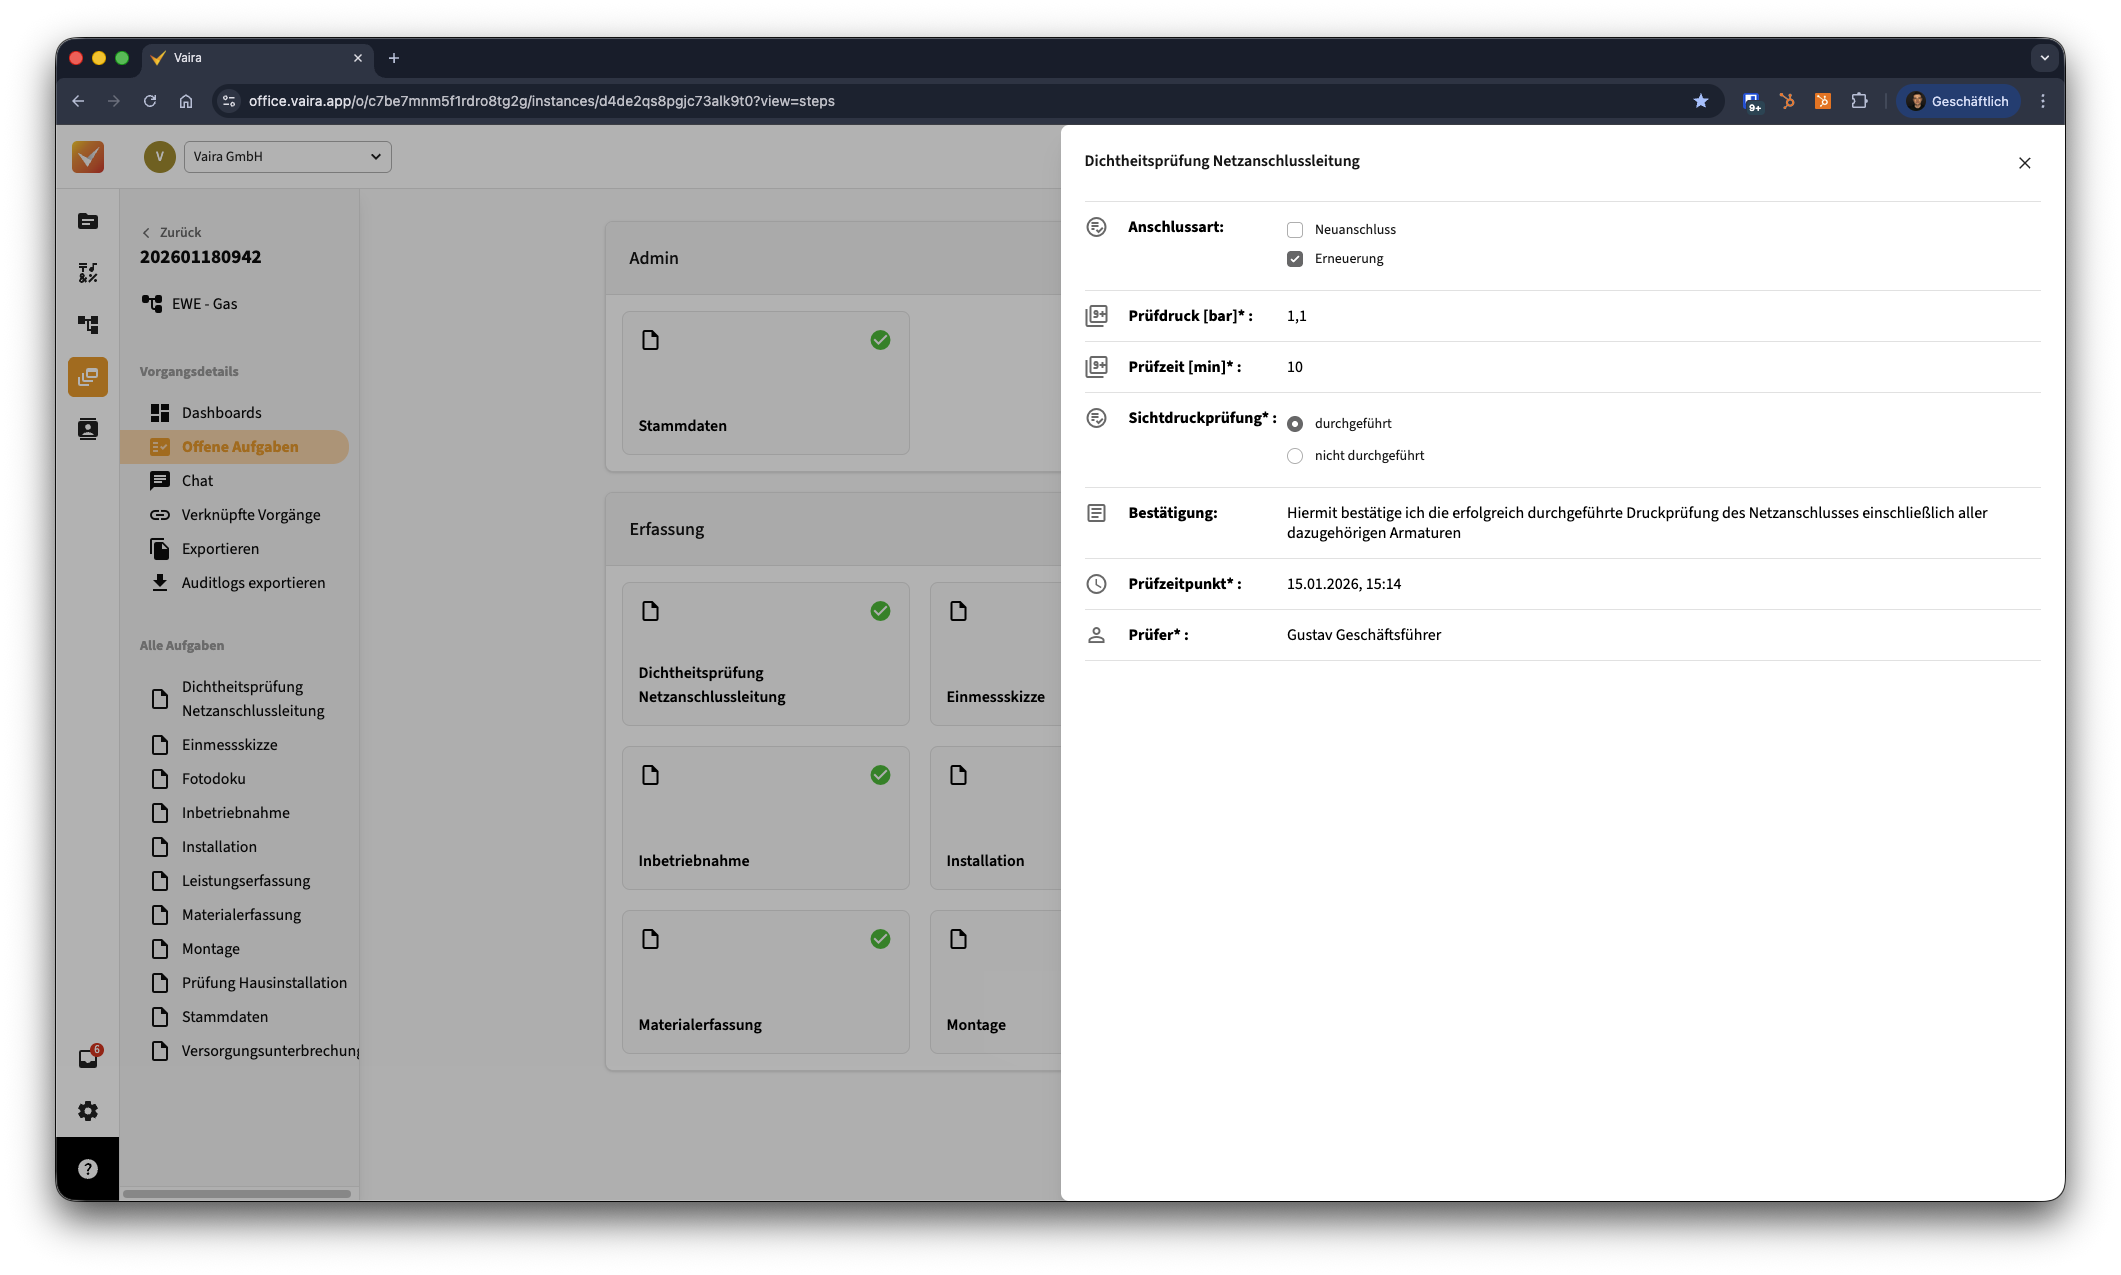Open Dashboards in Vorgangsdetails menu
This screenshot has width=2121, height=1275.
[x=221, y=413]
